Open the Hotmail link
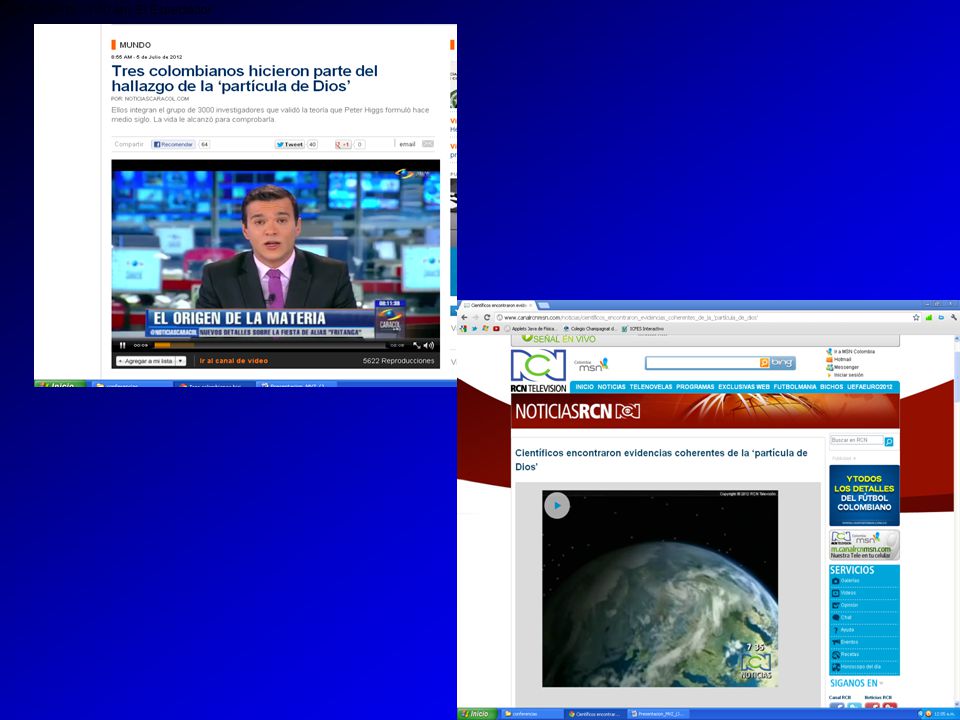This screenshot has height=720, width=960. pos(839,359)
